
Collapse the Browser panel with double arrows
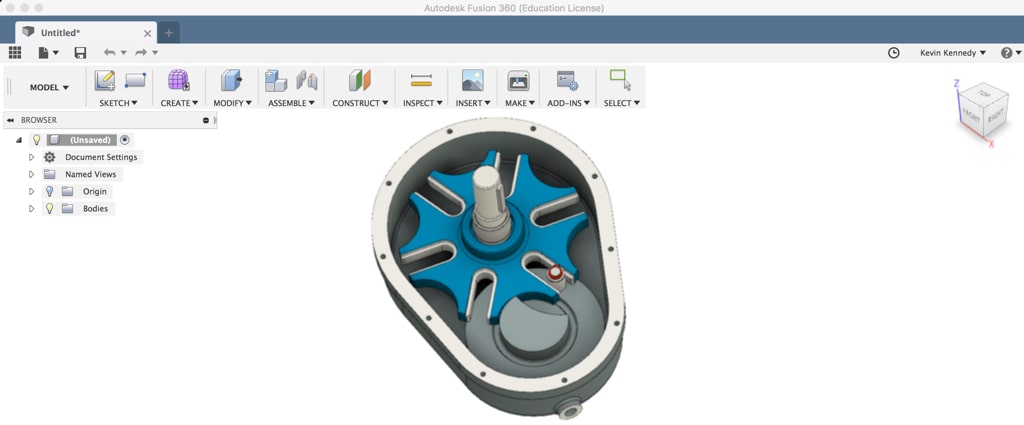click(10, 120)
